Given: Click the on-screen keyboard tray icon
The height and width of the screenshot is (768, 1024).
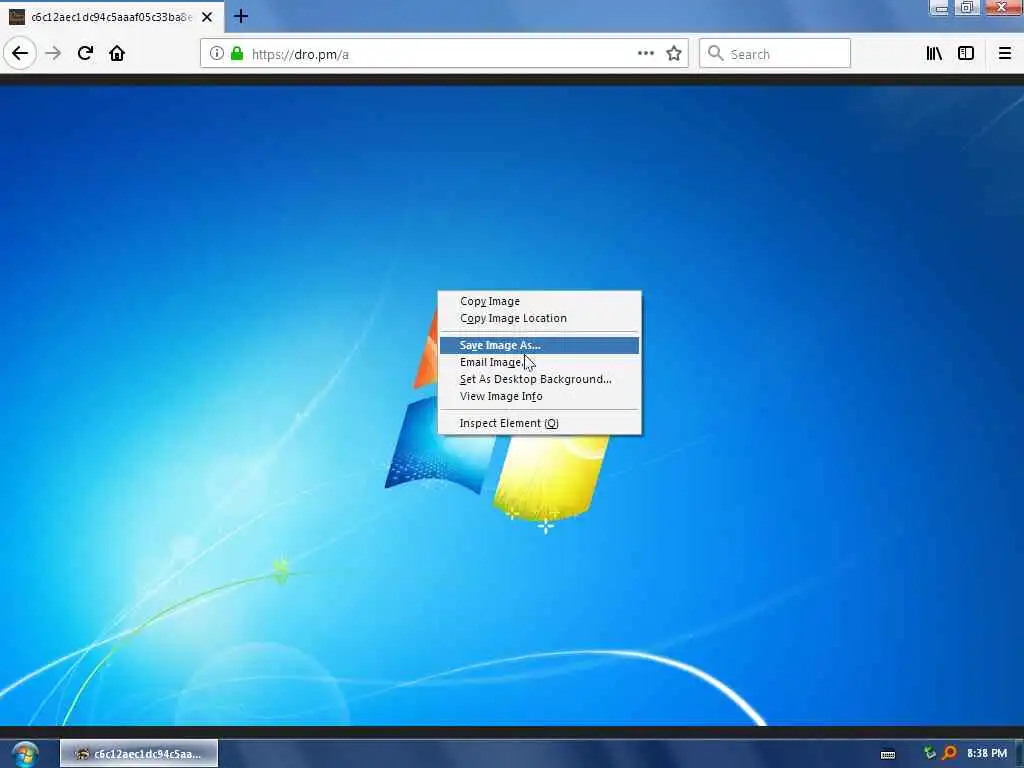Looking at the screenshot, I should tap(888, 754).
